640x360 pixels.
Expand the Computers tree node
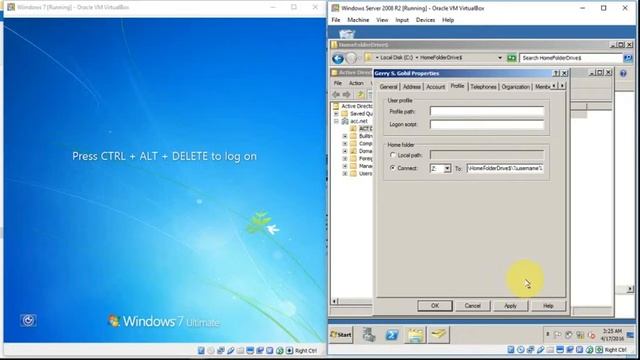pyautogui.click(x=345, y=144)
